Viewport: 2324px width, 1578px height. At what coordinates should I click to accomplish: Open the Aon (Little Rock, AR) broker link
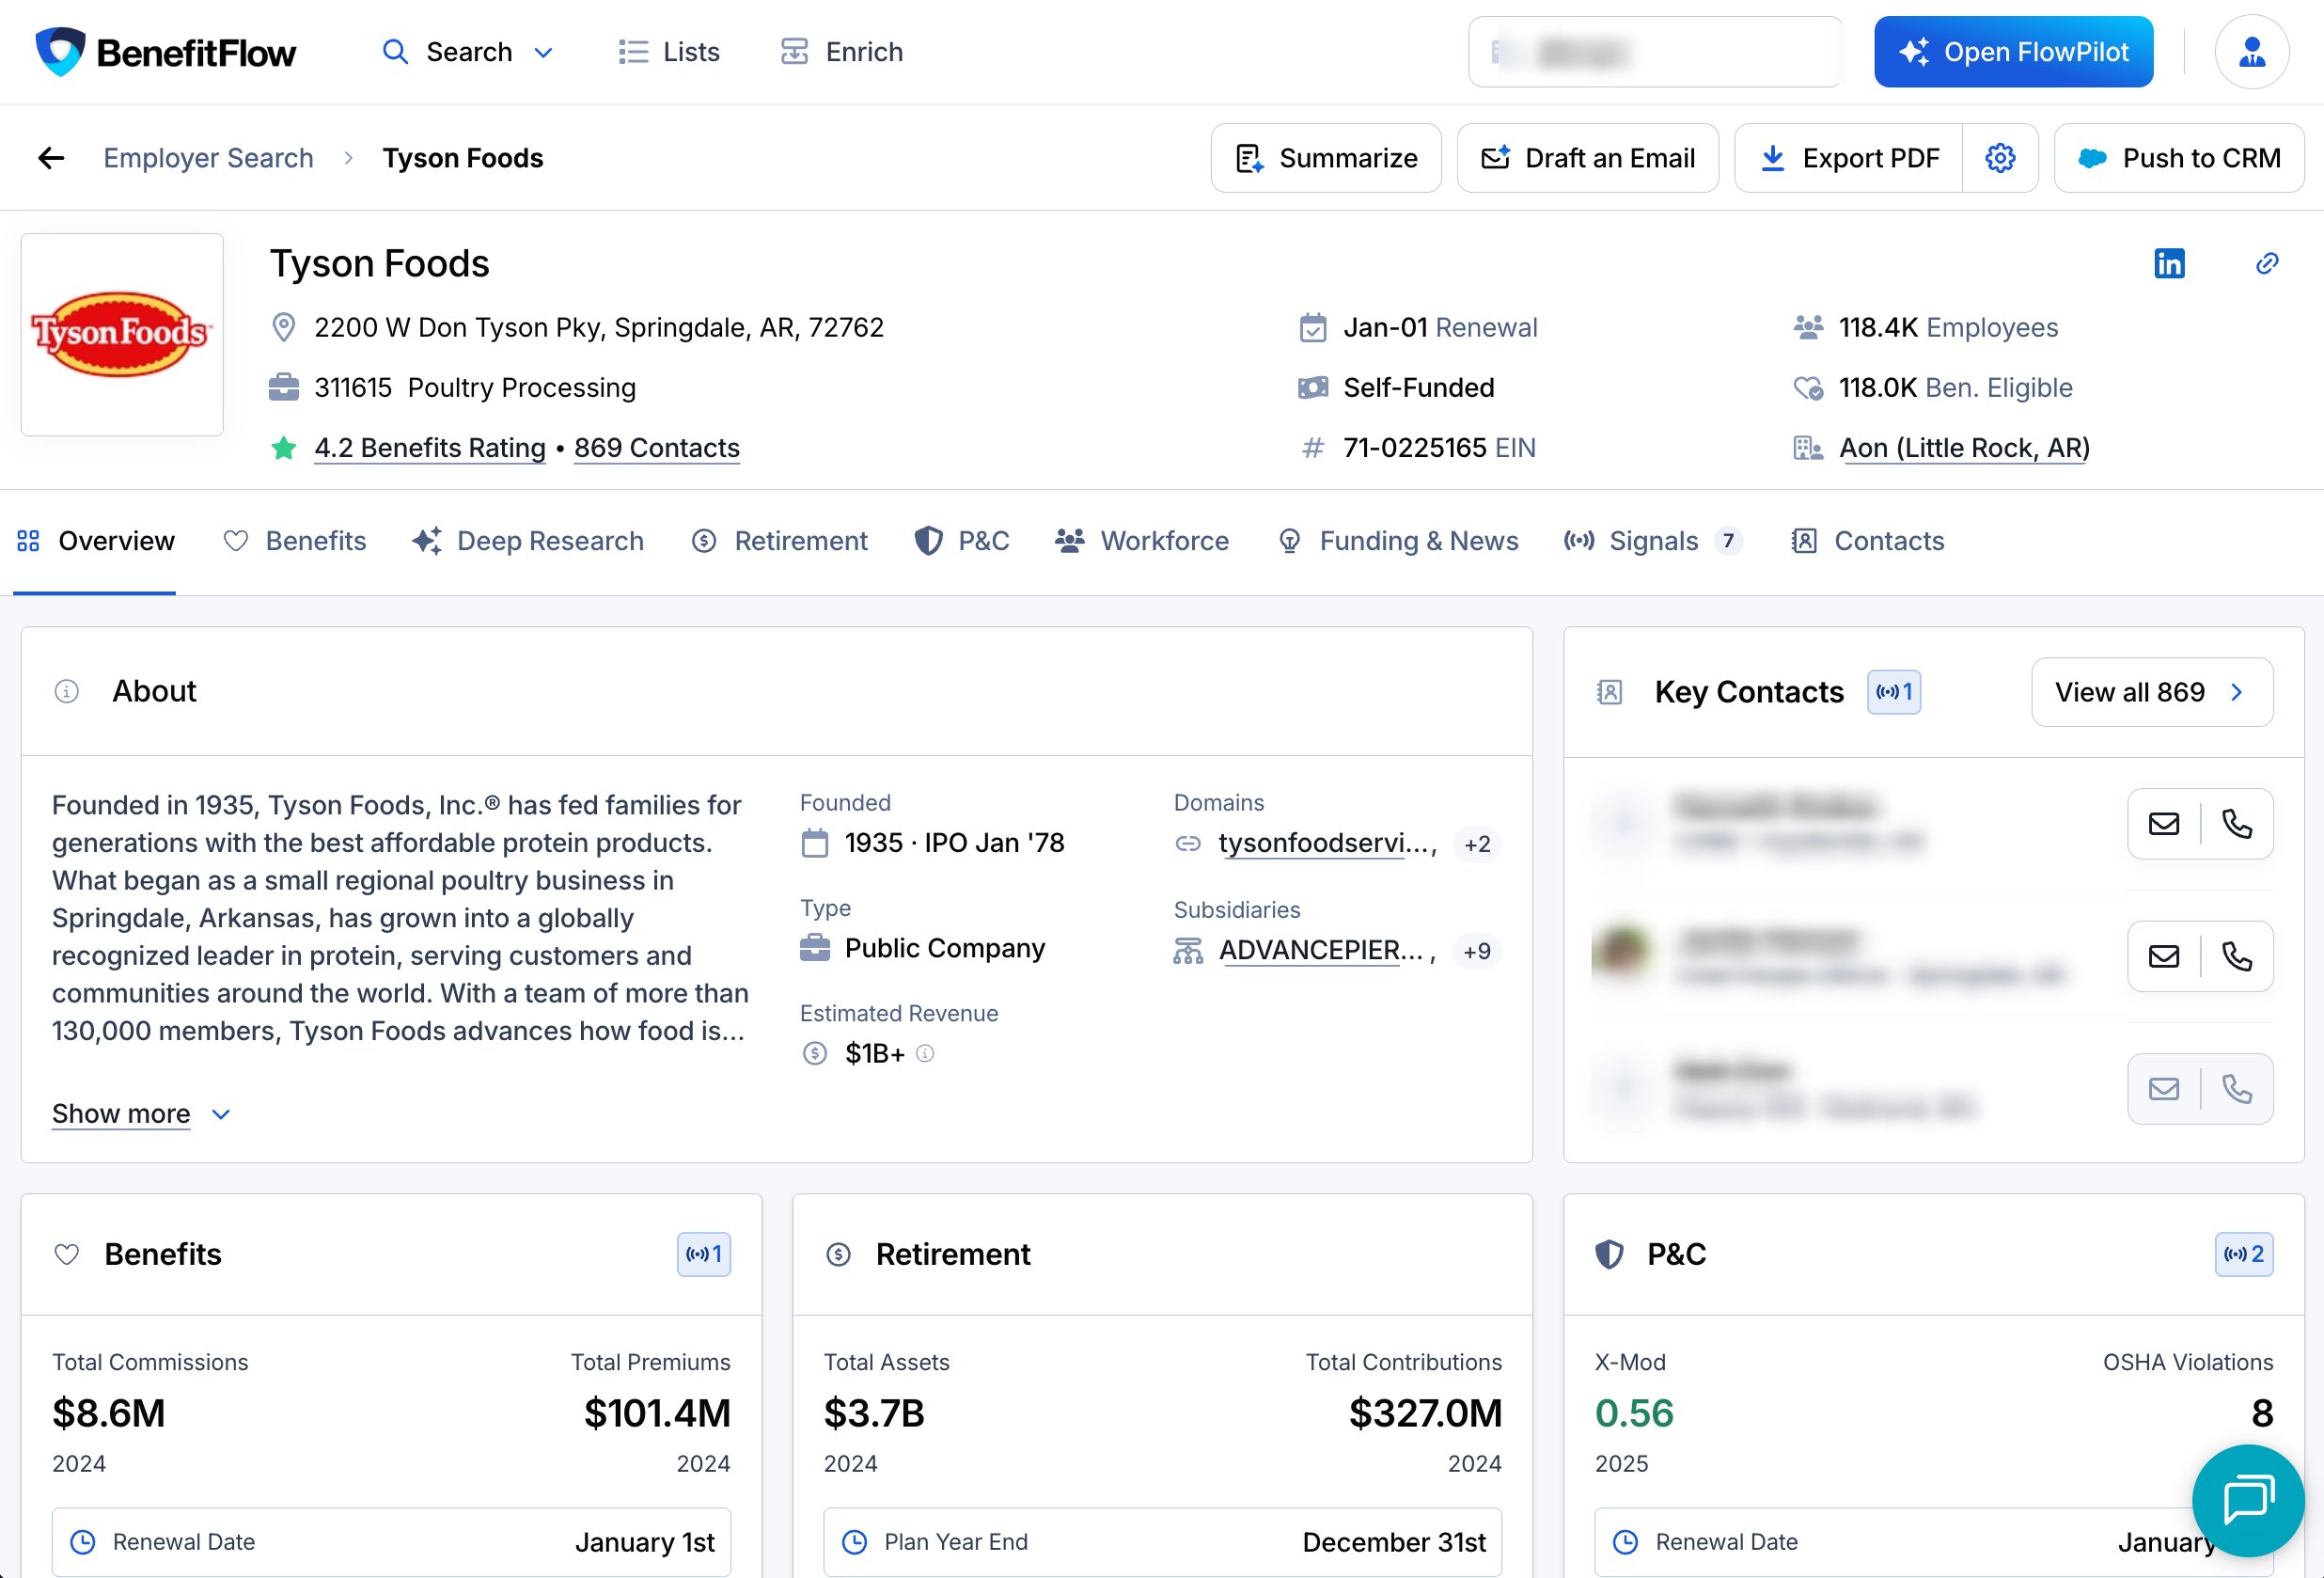1964,448
